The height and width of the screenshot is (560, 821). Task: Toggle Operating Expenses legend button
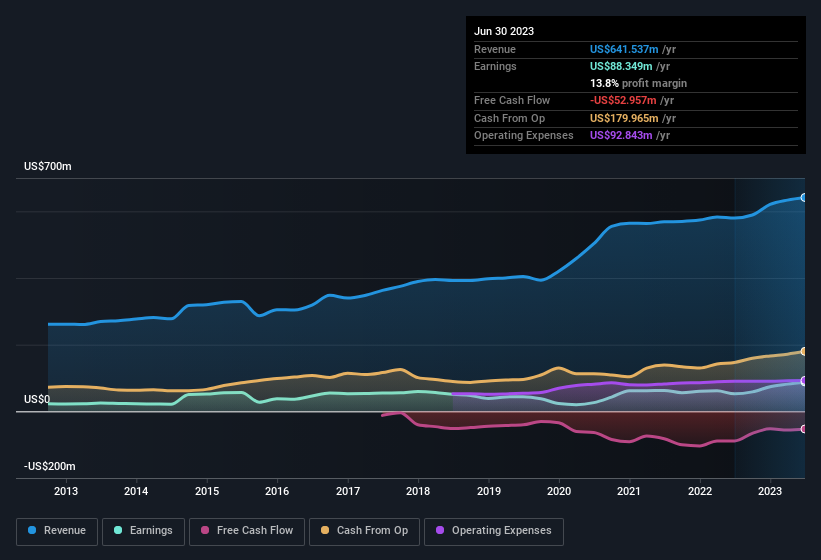click(494, 531)
